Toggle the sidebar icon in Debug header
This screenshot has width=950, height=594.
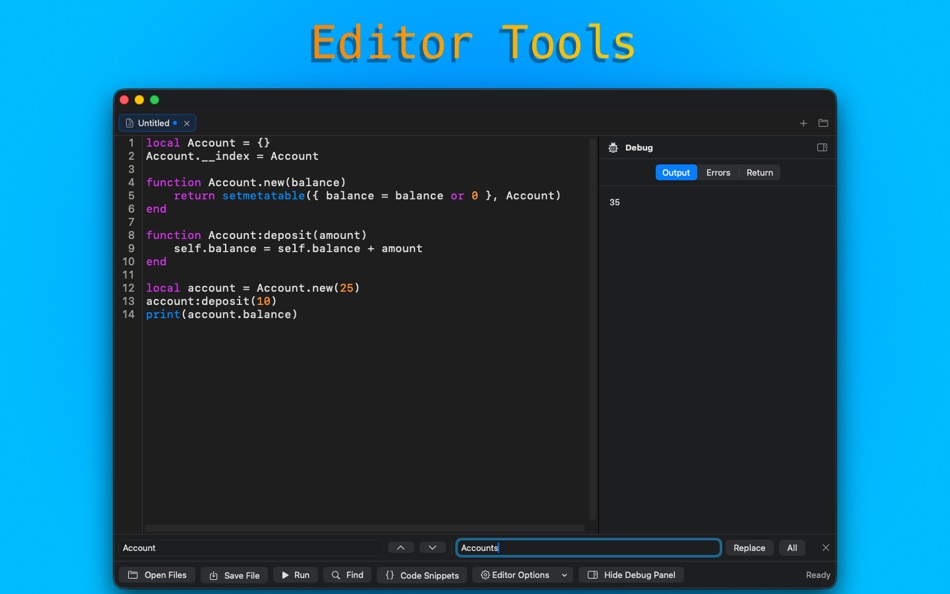pyautogui.click(x=822, y=147)
